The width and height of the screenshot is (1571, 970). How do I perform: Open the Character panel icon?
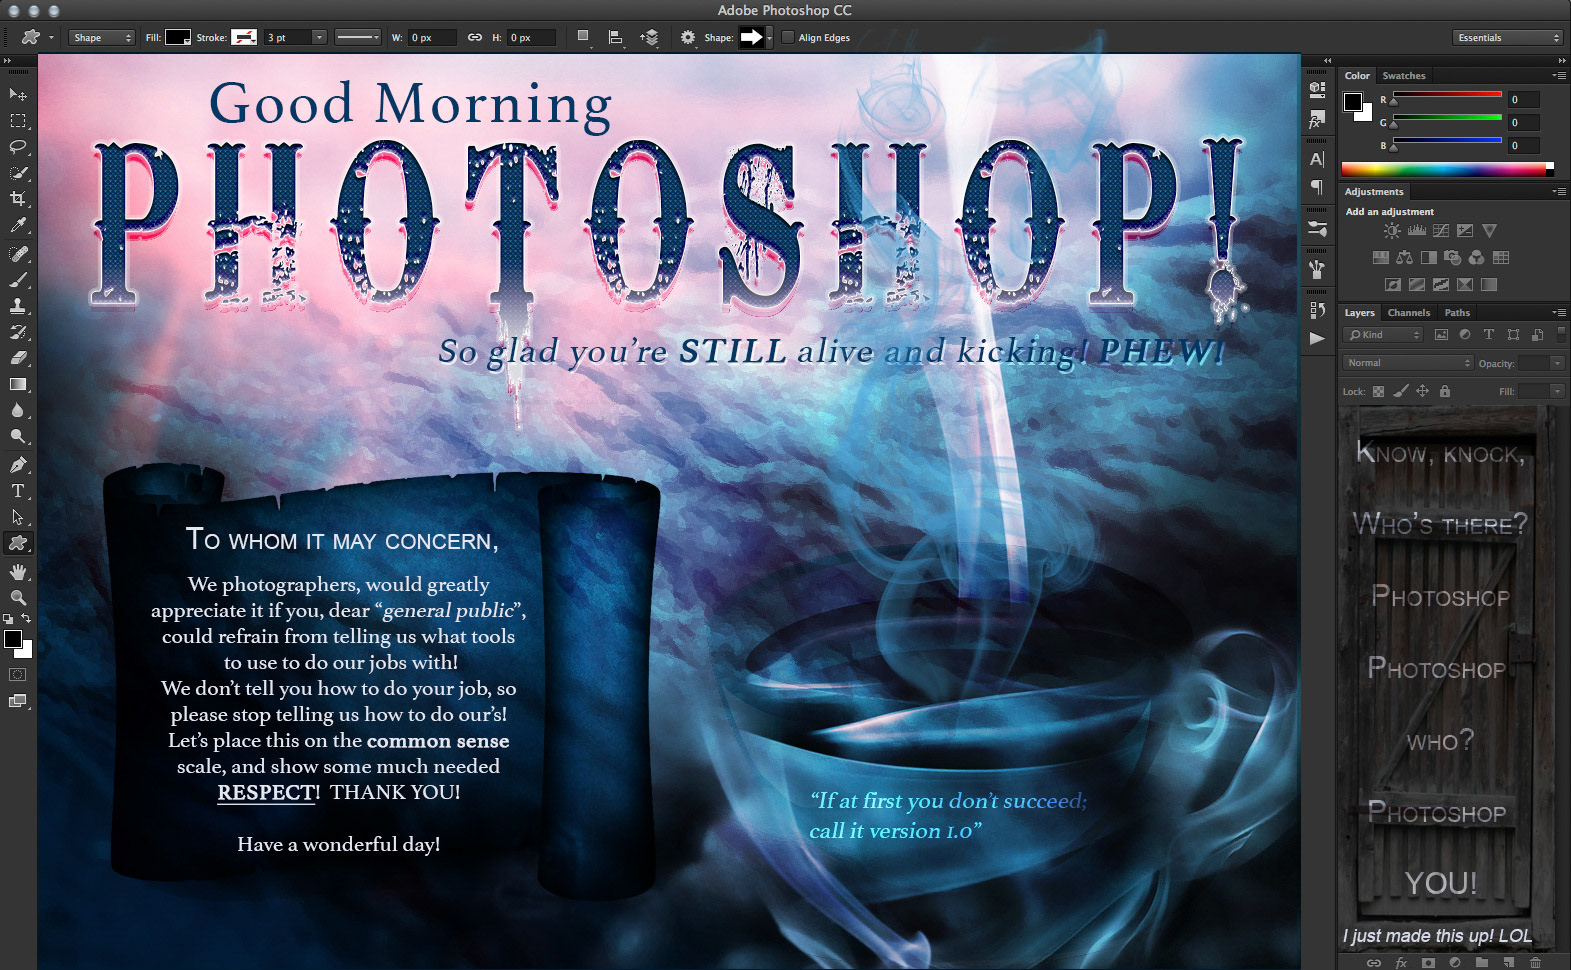(x=1317, y=159)
